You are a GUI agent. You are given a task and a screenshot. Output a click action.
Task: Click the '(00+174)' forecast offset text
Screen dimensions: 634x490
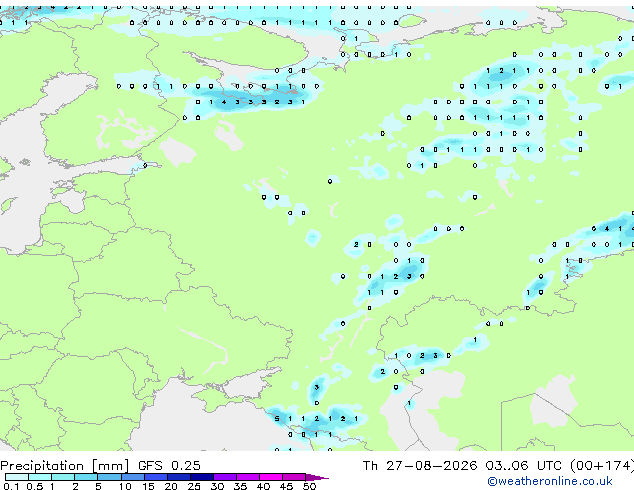(602, 466)
